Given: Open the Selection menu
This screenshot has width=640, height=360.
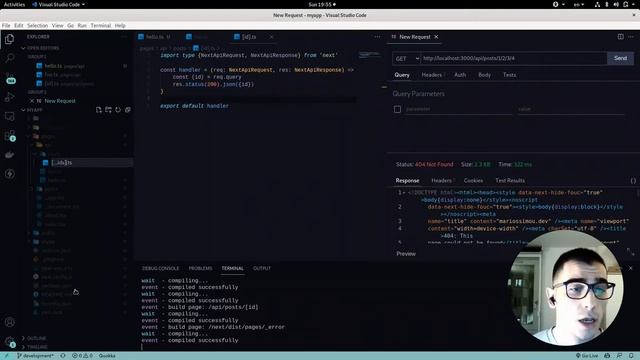Looking at the screenshot, I should (x=38, y=25).
